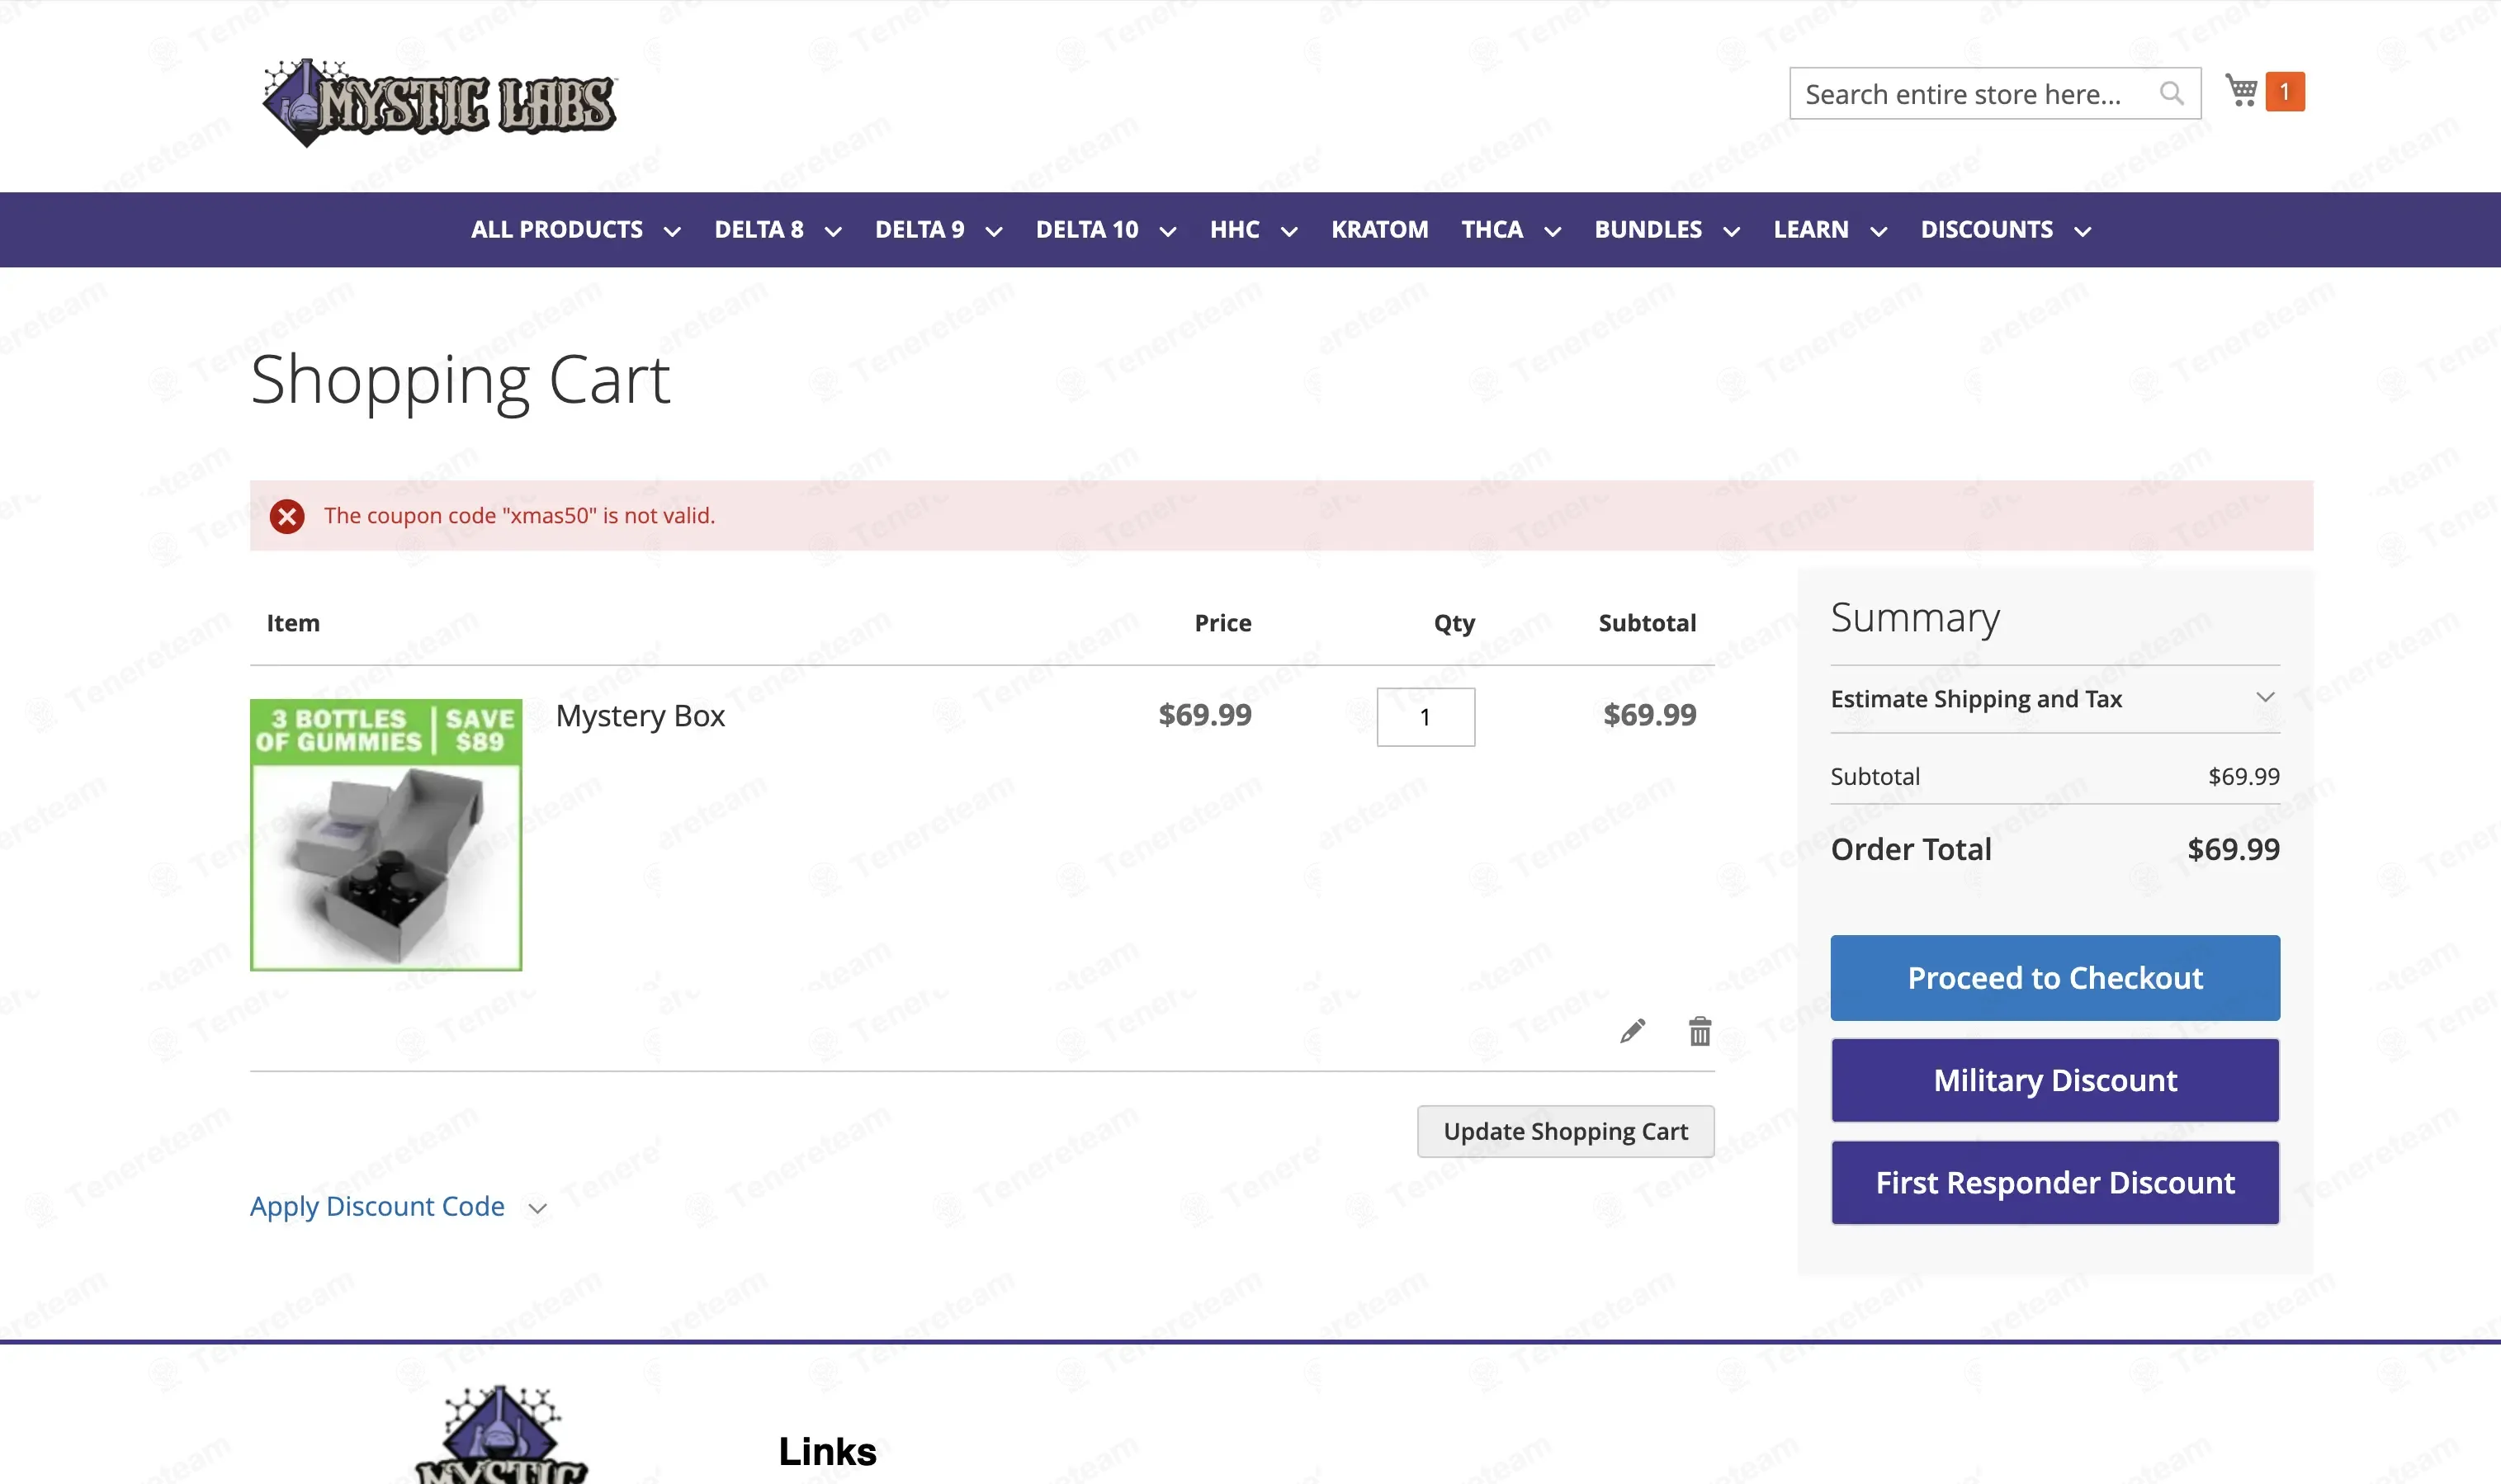Viewport: 2501px width, 1484px height.
Task: Open the BUNDLES menu
Action: (1648, 230)
